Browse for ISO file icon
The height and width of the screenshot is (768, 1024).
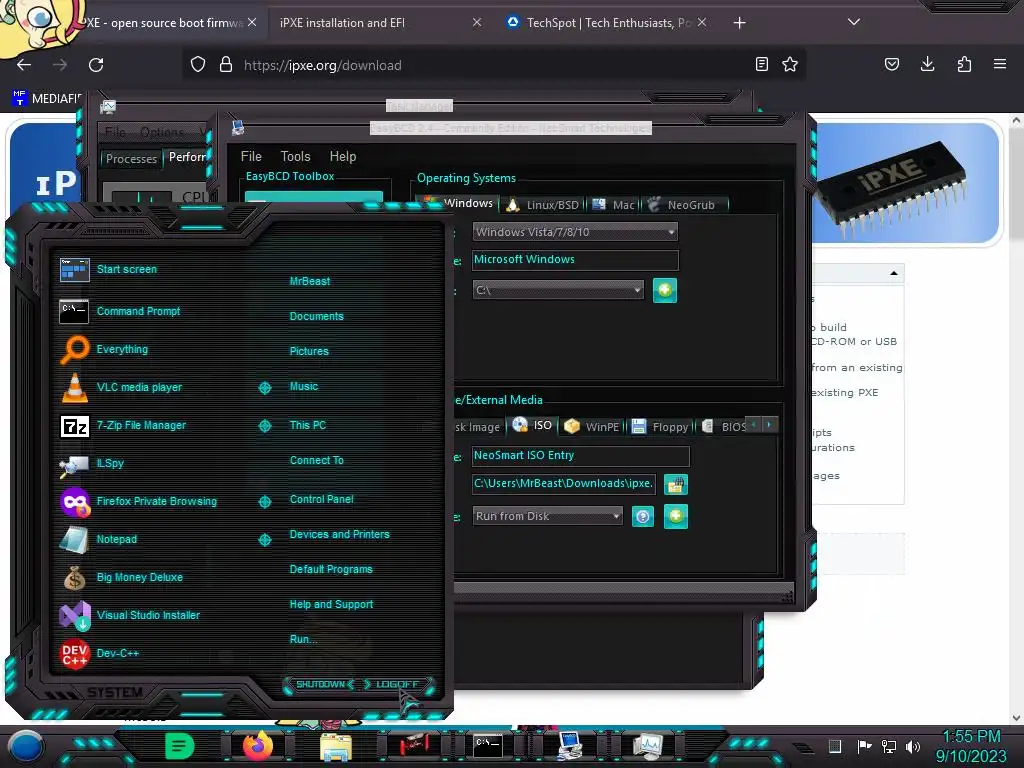click(676, 485)
